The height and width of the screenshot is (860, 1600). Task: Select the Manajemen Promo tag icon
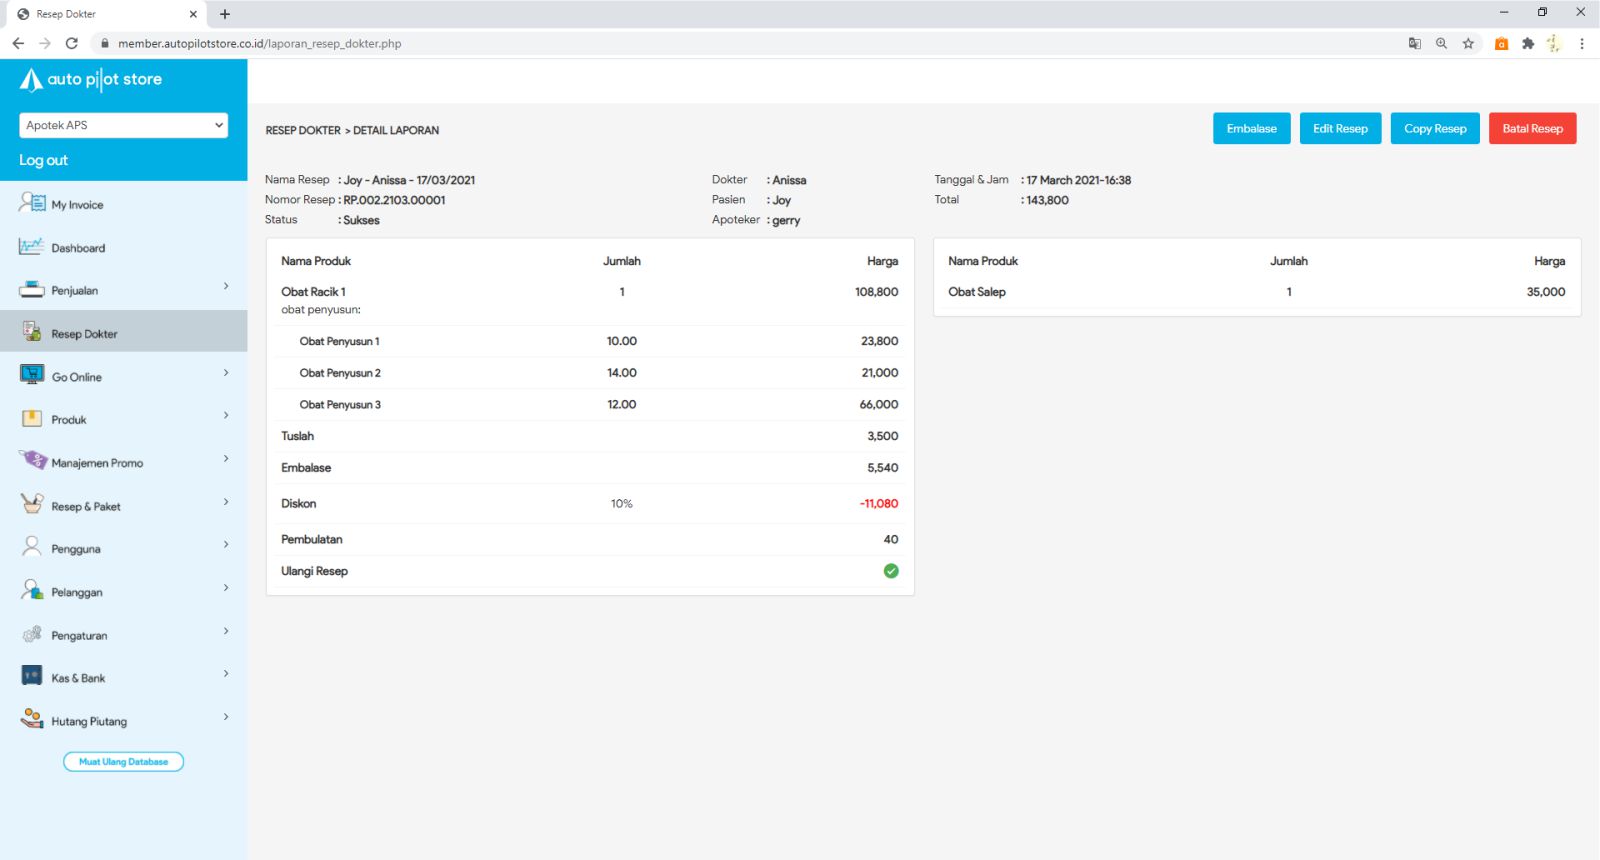pos(33,461)
